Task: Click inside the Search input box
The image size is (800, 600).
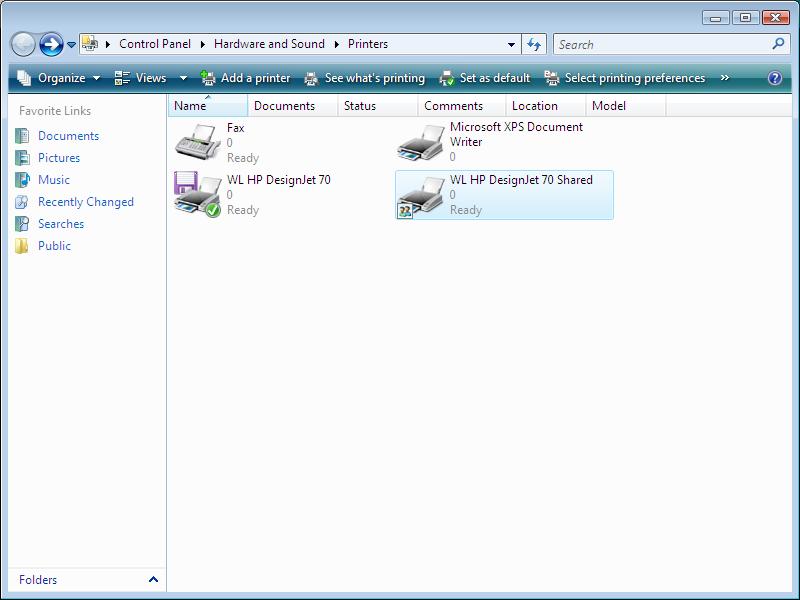Action: [x=662, y=44]
